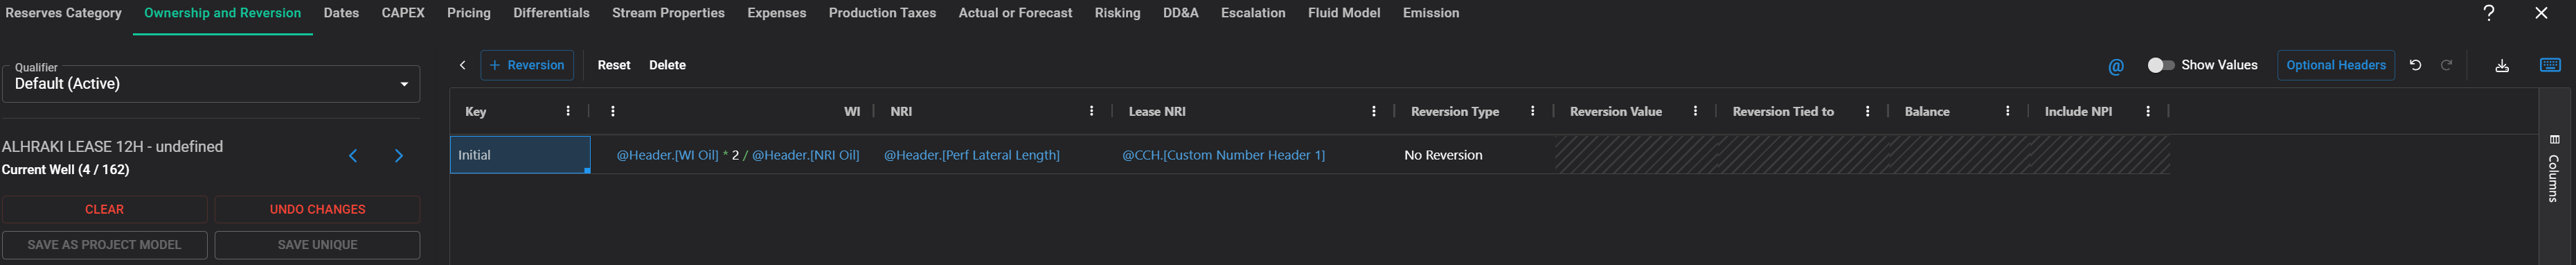Open the Key column menu dots
This screenshot has height=265, width=2576.
pos(569,111)
